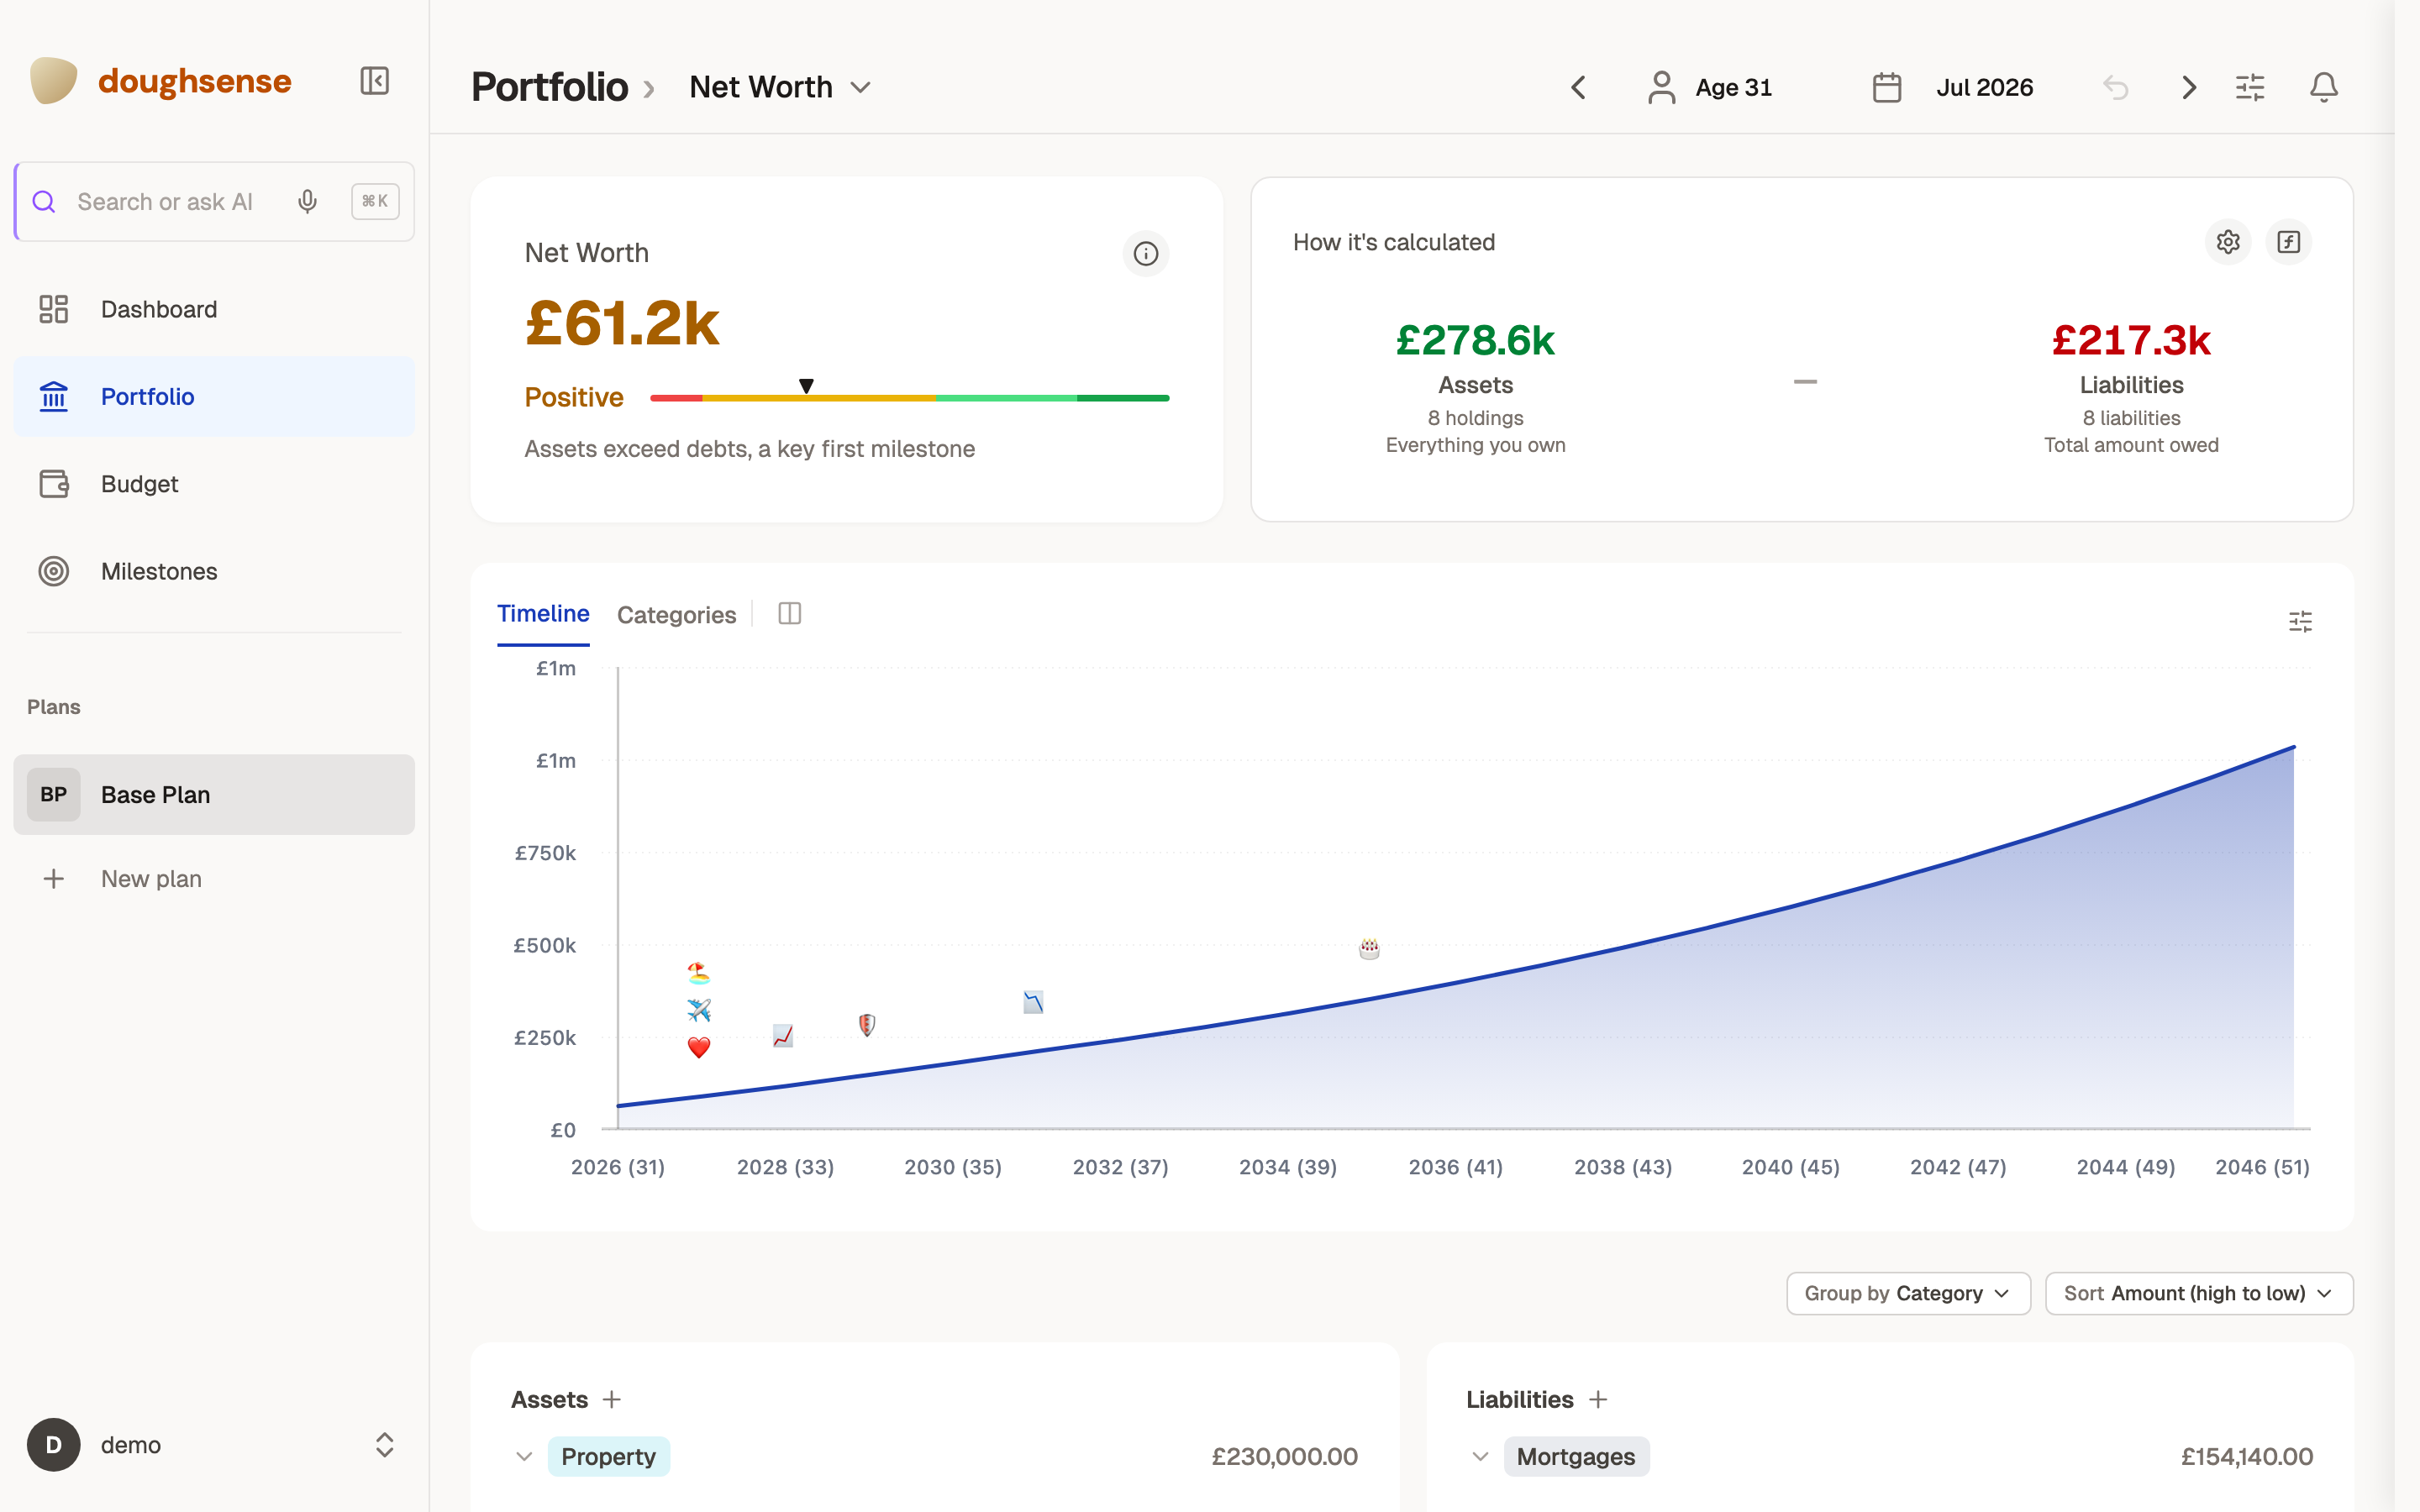Open the Net Worth dropdown in header

[x=780, y=88]
